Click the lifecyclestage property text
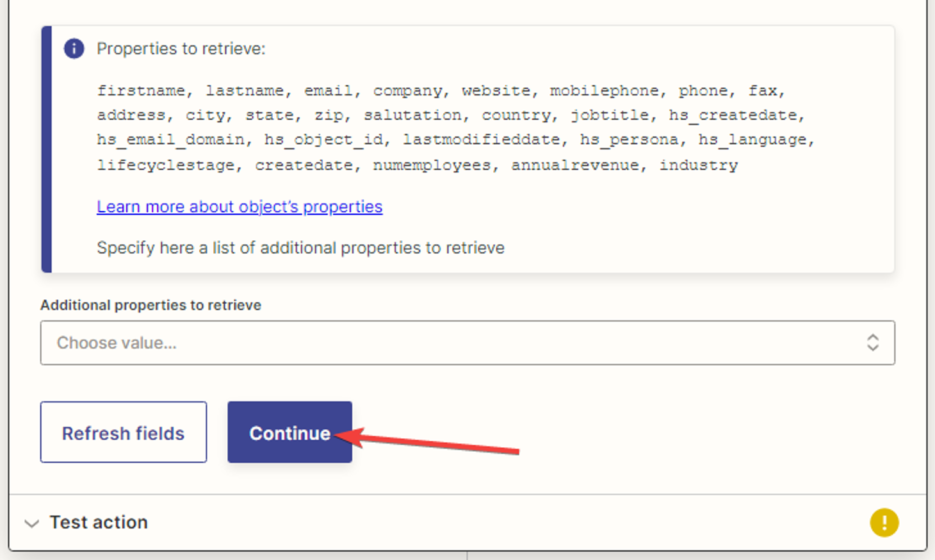This screenshot has height=560, width=935. 166,165
